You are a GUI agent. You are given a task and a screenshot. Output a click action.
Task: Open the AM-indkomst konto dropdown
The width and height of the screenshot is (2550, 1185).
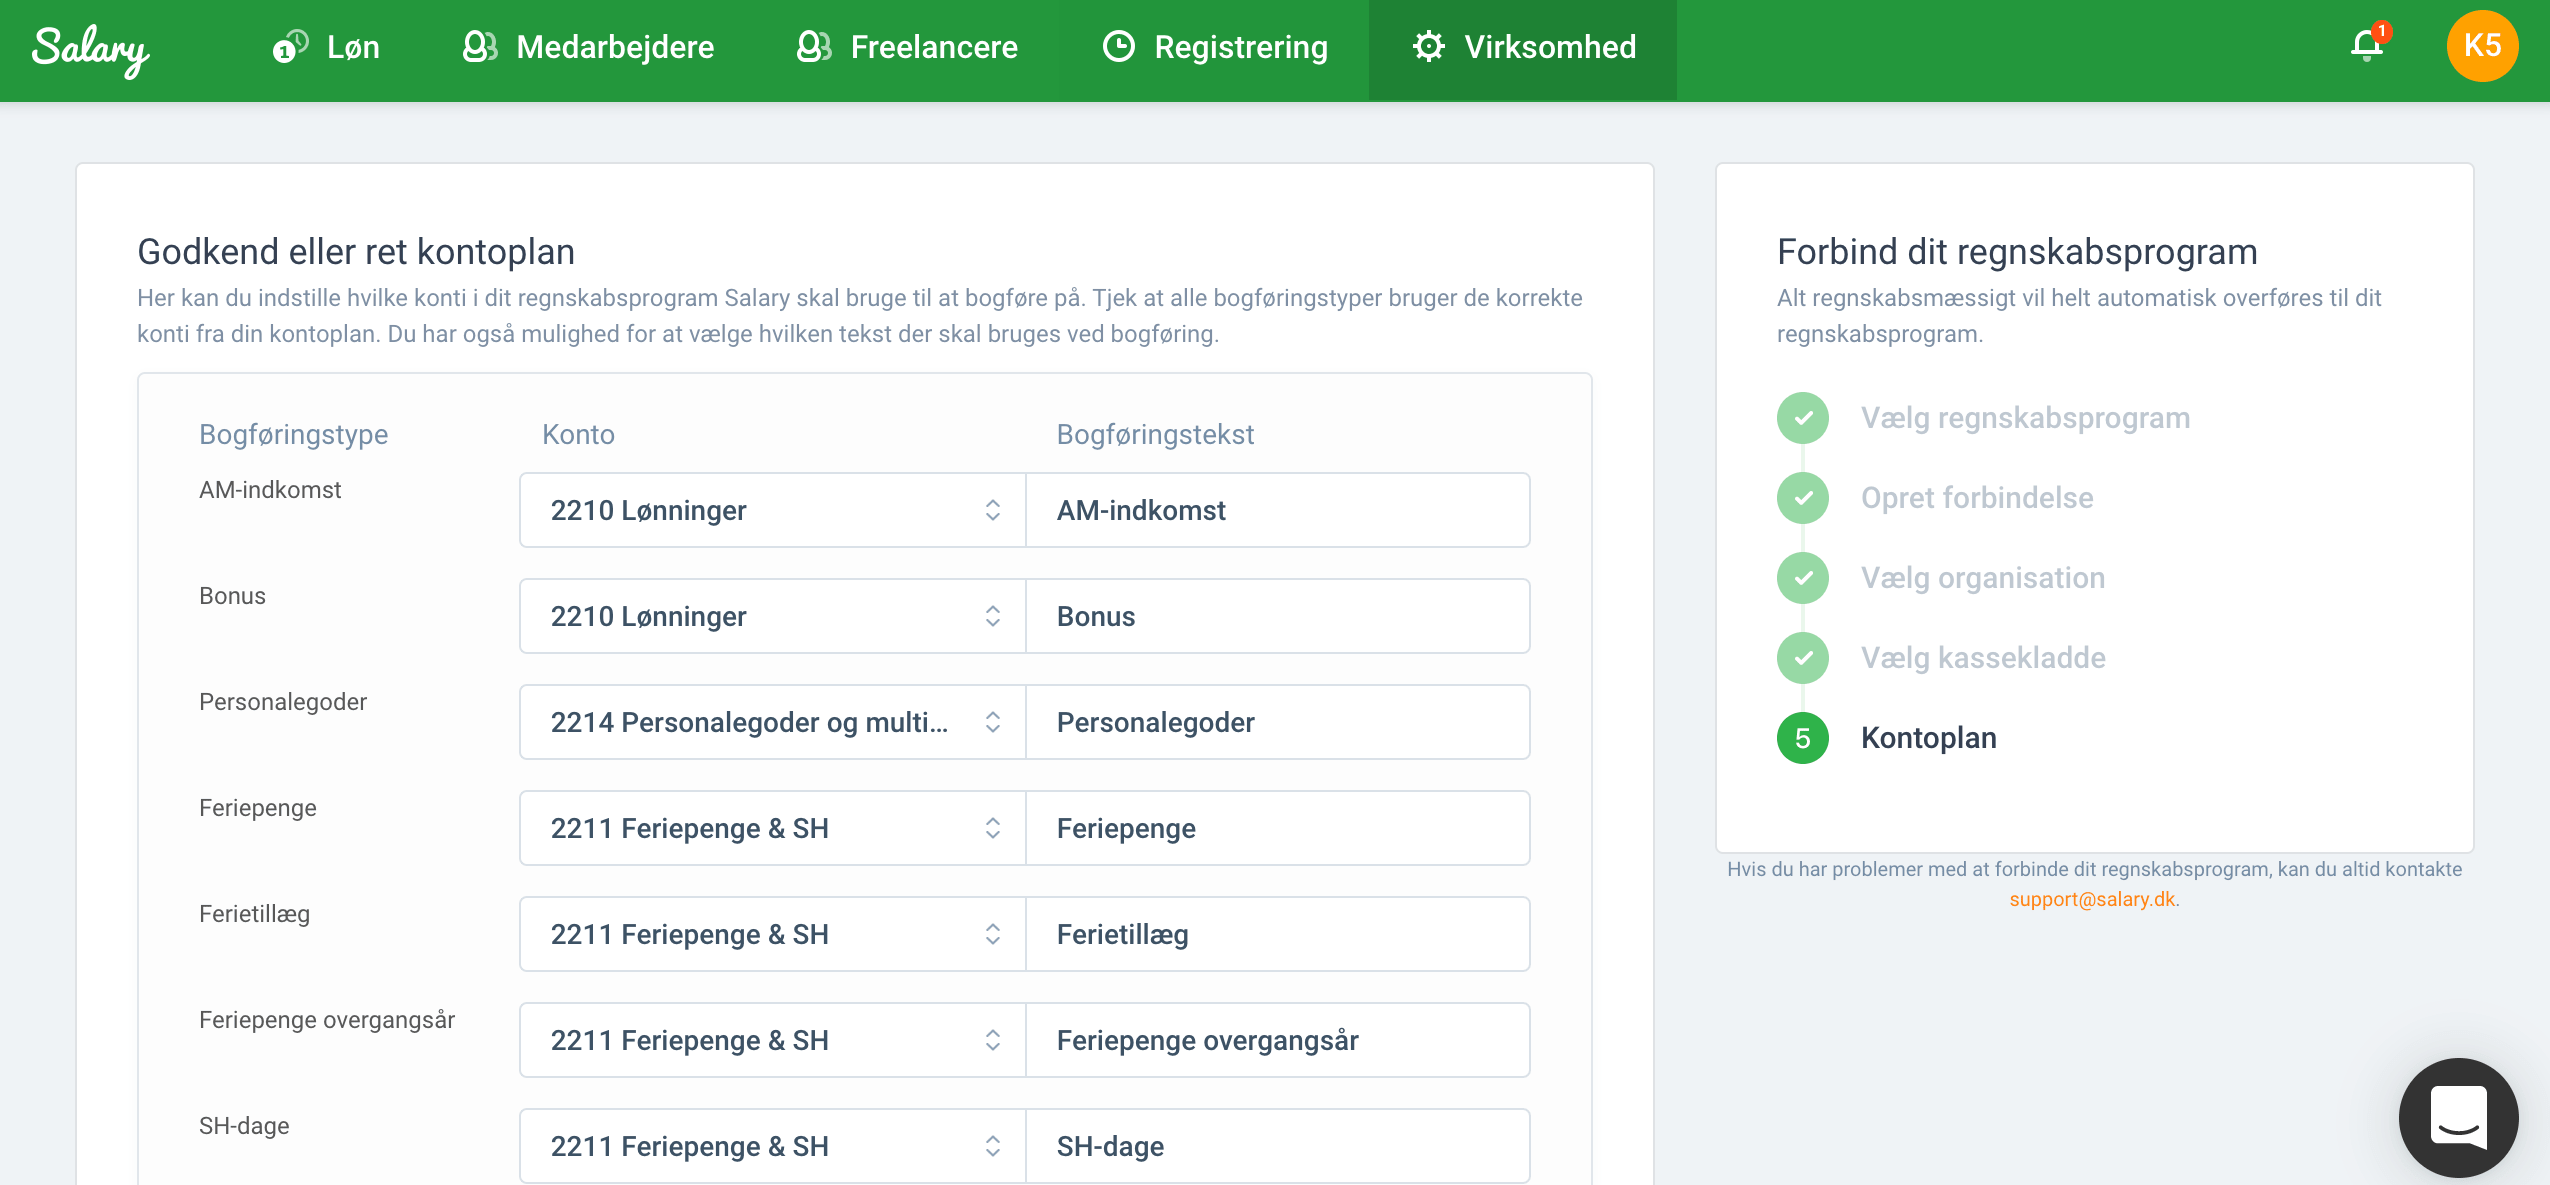[991, 510]
